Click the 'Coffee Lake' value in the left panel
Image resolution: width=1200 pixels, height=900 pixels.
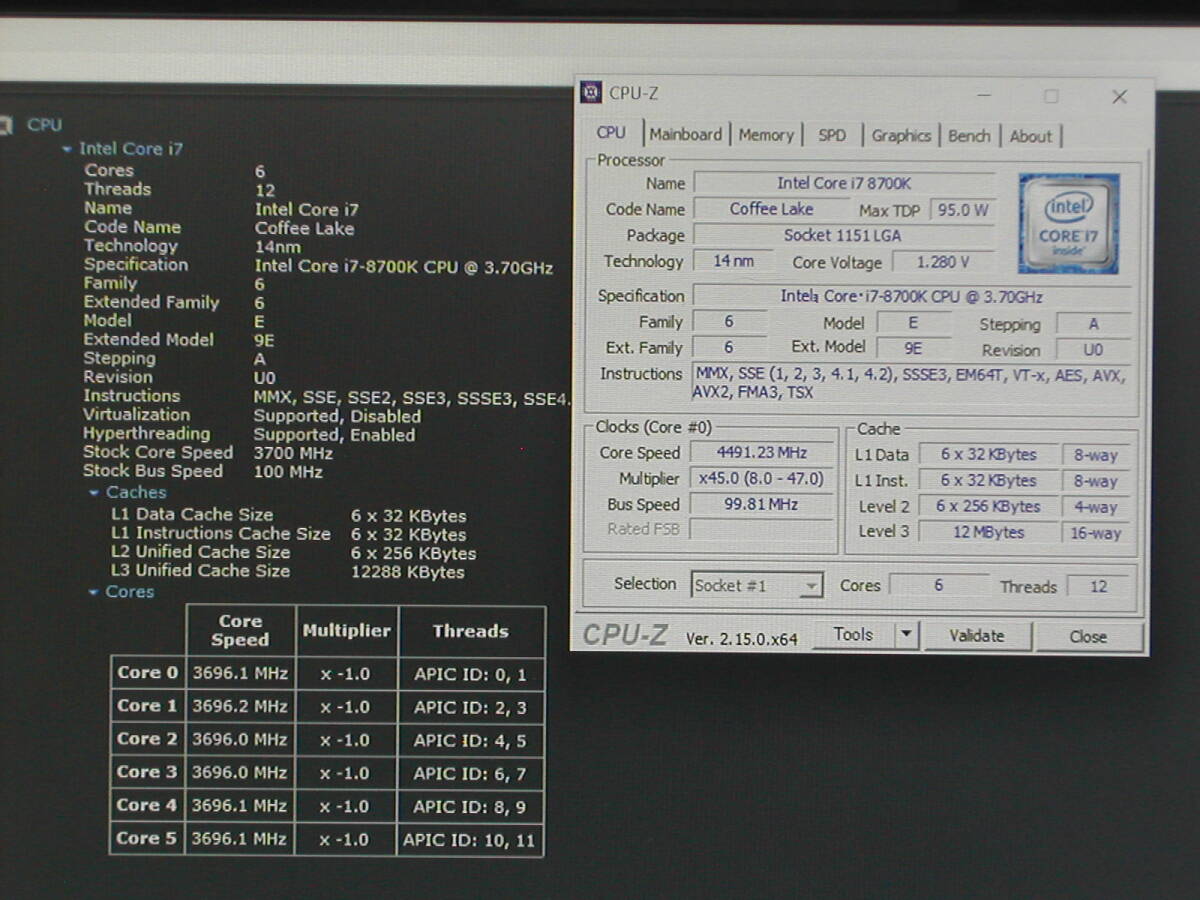(x=304, y=228)
